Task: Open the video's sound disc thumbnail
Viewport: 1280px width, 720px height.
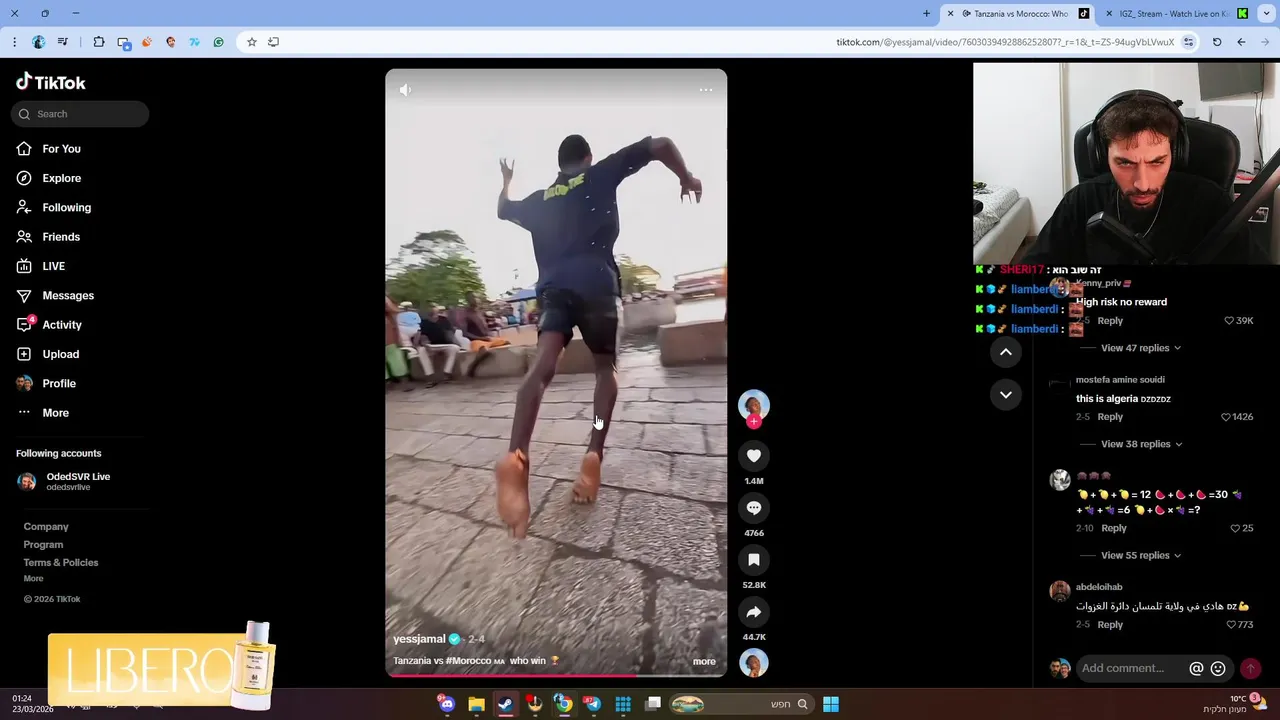Action: 754,662
